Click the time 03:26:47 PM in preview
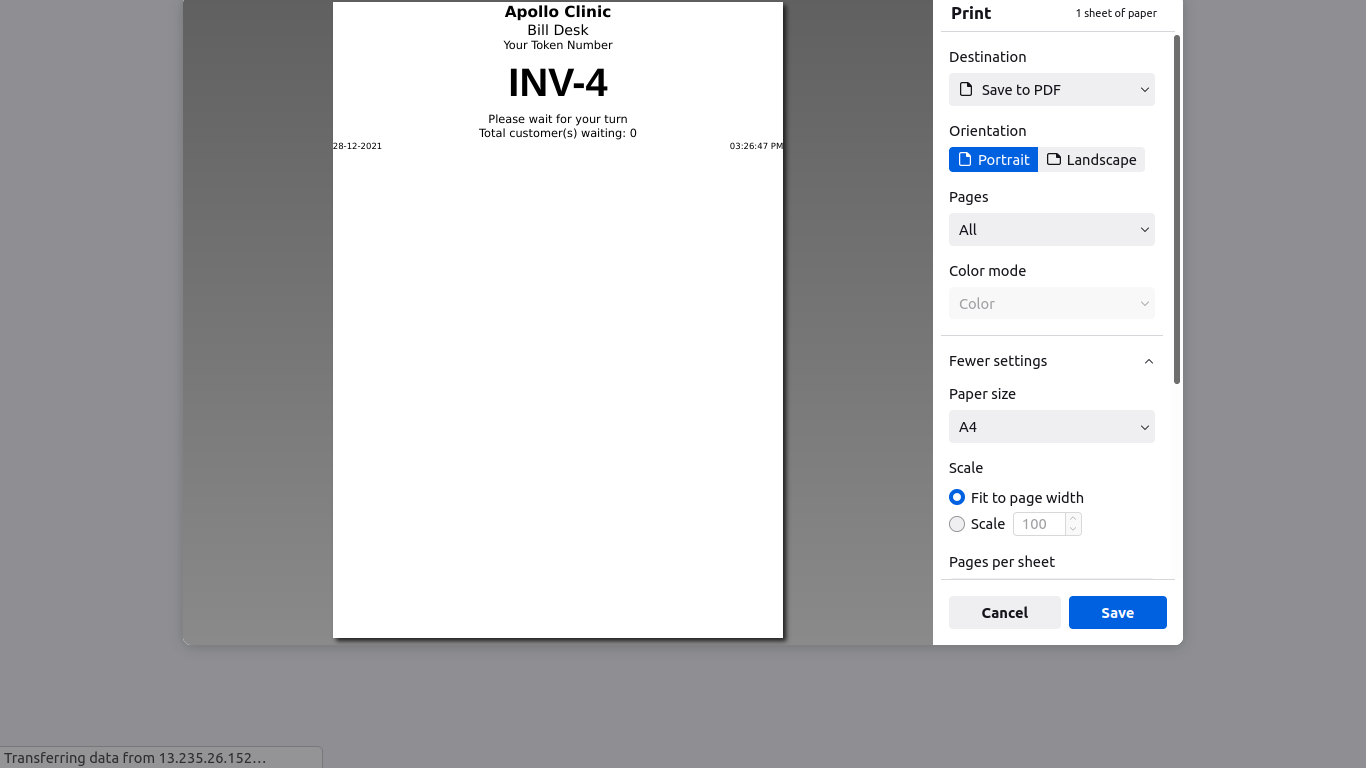Viewport: 1366px width, 768px height. pyautogui.click(x=756, y=146)
